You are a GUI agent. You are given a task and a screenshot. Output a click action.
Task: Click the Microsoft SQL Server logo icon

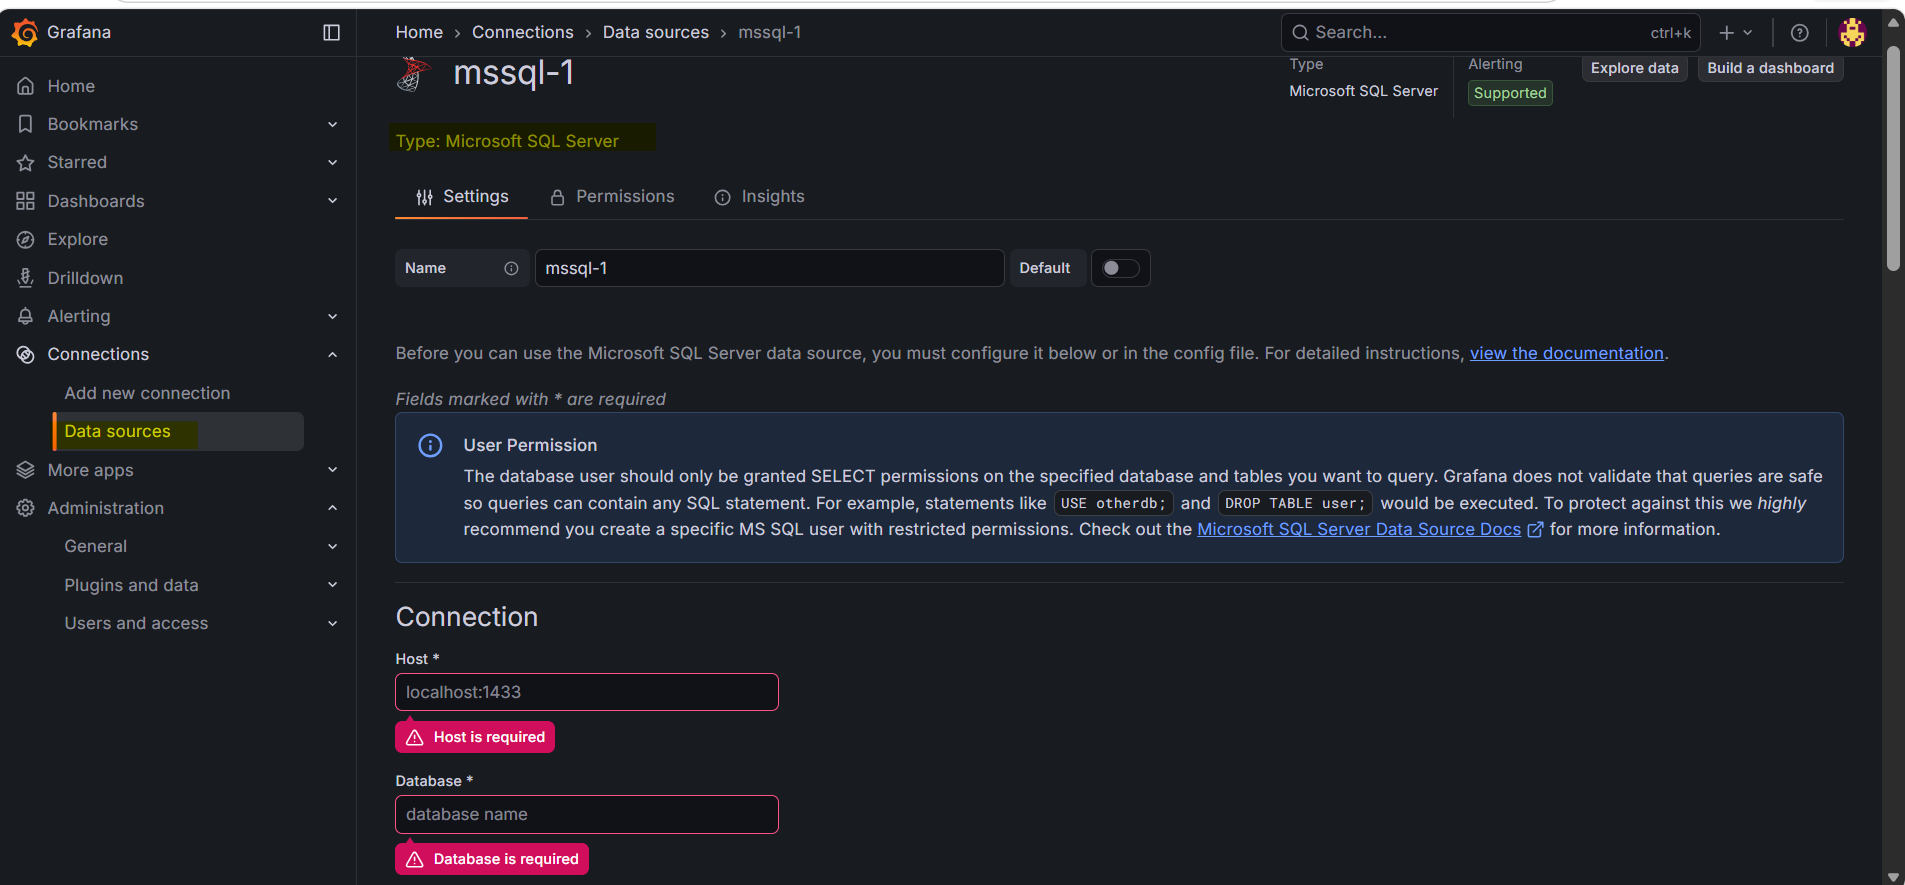tap(413, 73)
